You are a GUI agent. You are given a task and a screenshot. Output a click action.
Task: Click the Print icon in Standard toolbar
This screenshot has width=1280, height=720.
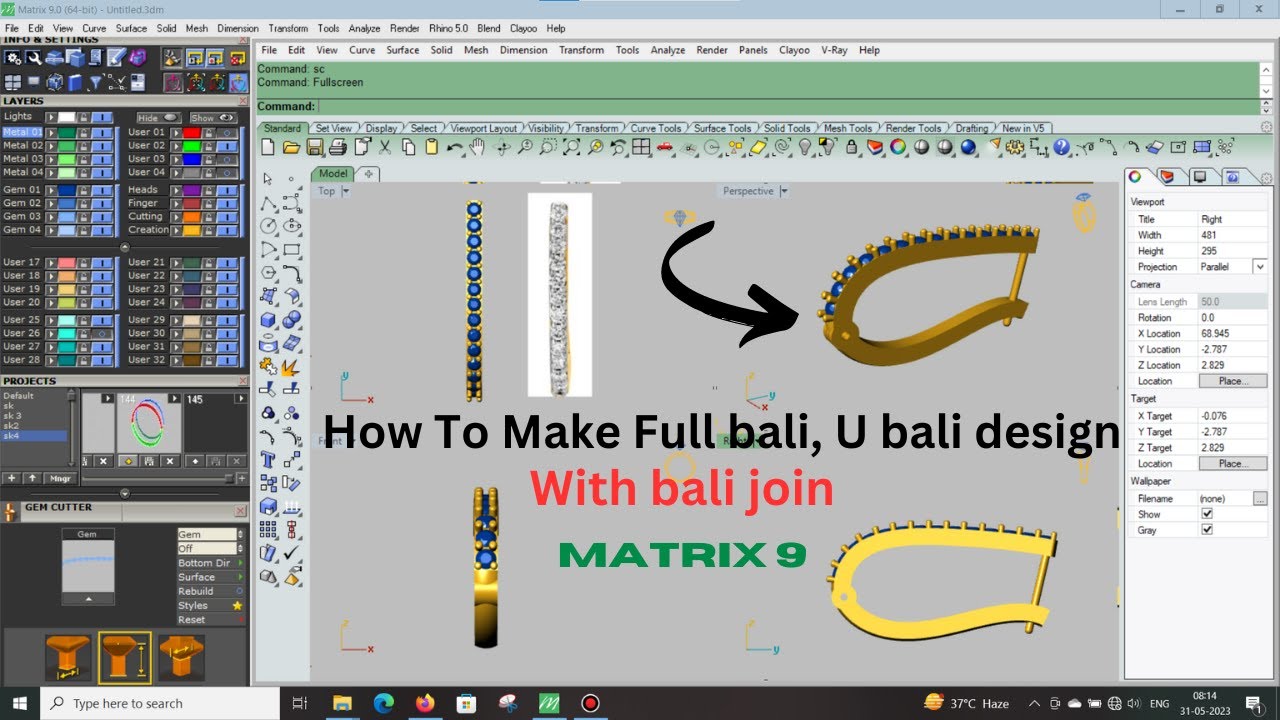[x=337, y=147]
